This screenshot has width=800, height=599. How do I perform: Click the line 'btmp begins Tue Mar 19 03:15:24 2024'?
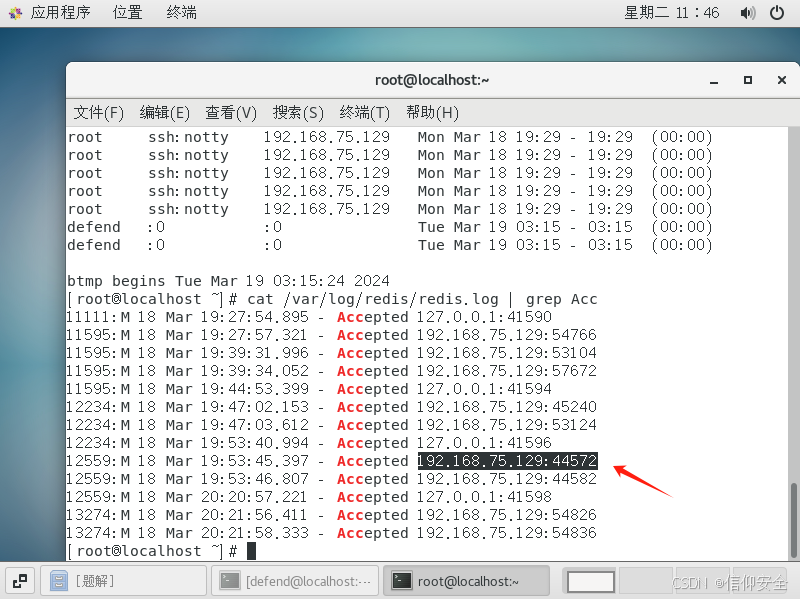coord(229,281)
